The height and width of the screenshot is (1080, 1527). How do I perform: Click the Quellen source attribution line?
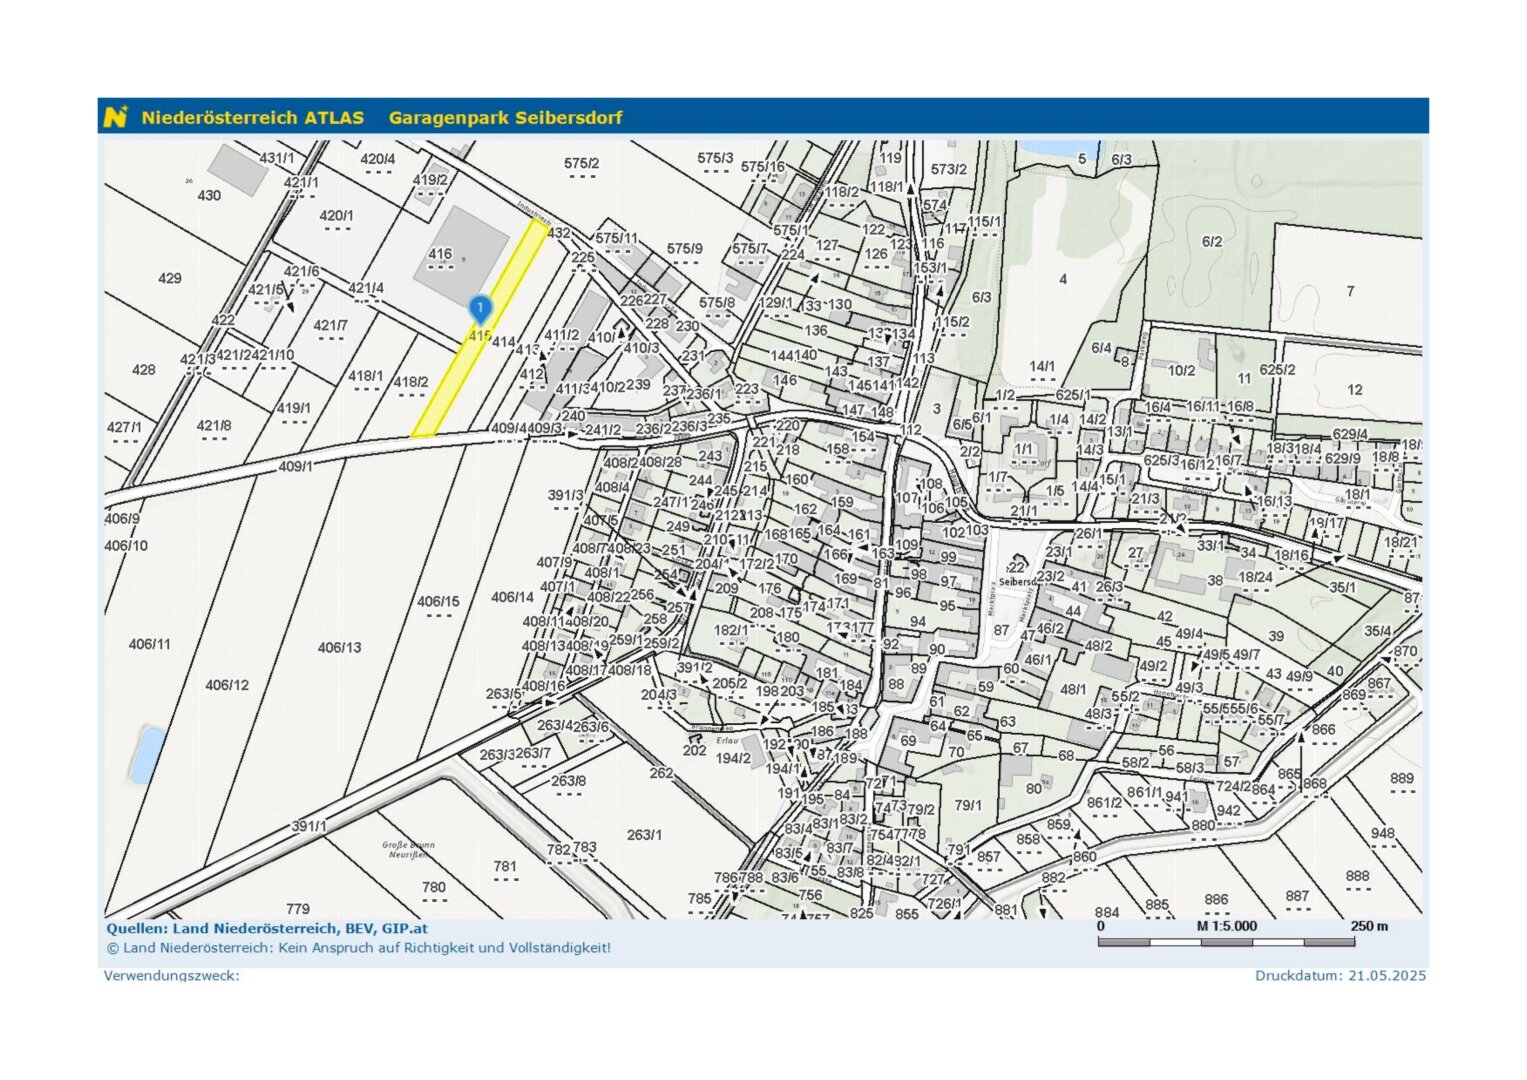click(x=267, y=928)
